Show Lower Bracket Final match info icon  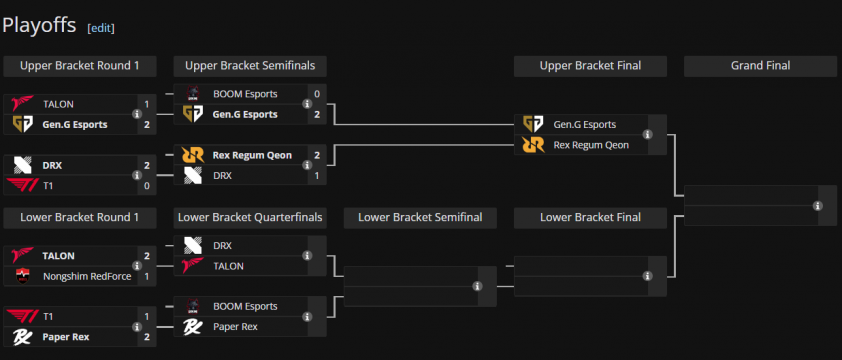pyautogui.click(x=648, y=276)
